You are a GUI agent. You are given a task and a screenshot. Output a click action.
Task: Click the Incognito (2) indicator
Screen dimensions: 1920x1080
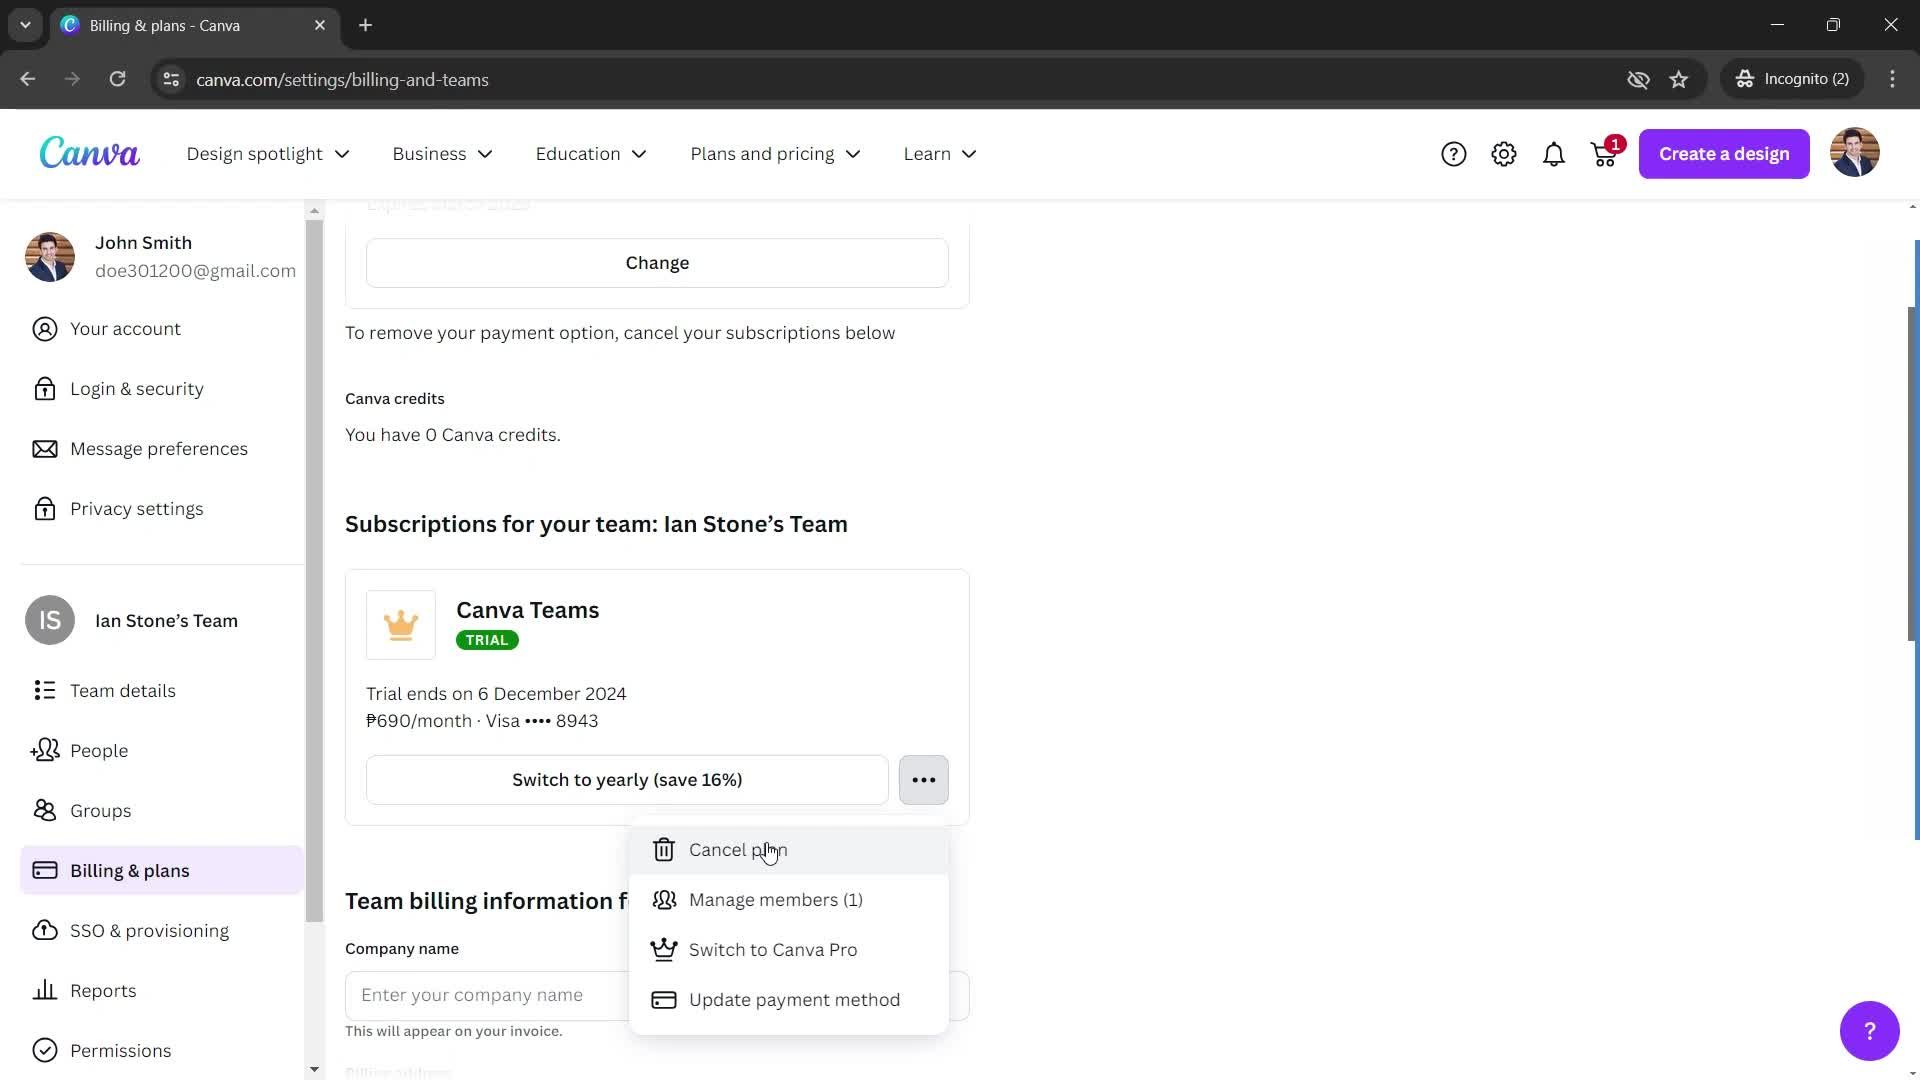pos(1792,79)
